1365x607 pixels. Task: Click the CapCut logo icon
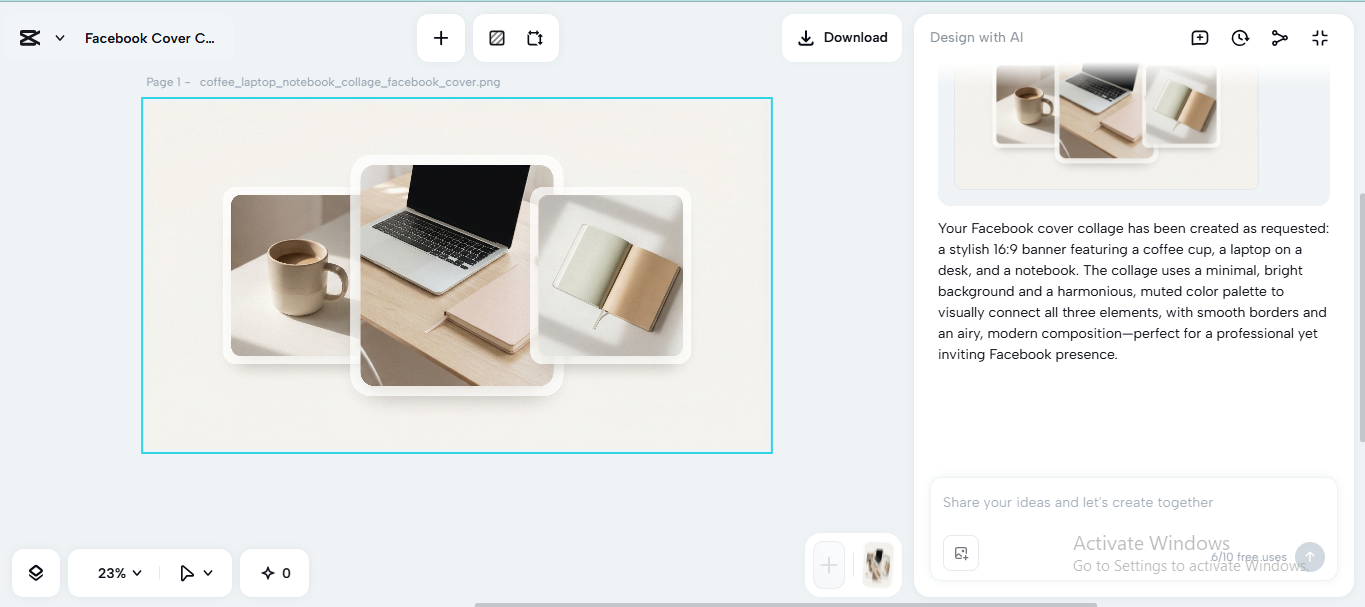click(x=30, y=38)
